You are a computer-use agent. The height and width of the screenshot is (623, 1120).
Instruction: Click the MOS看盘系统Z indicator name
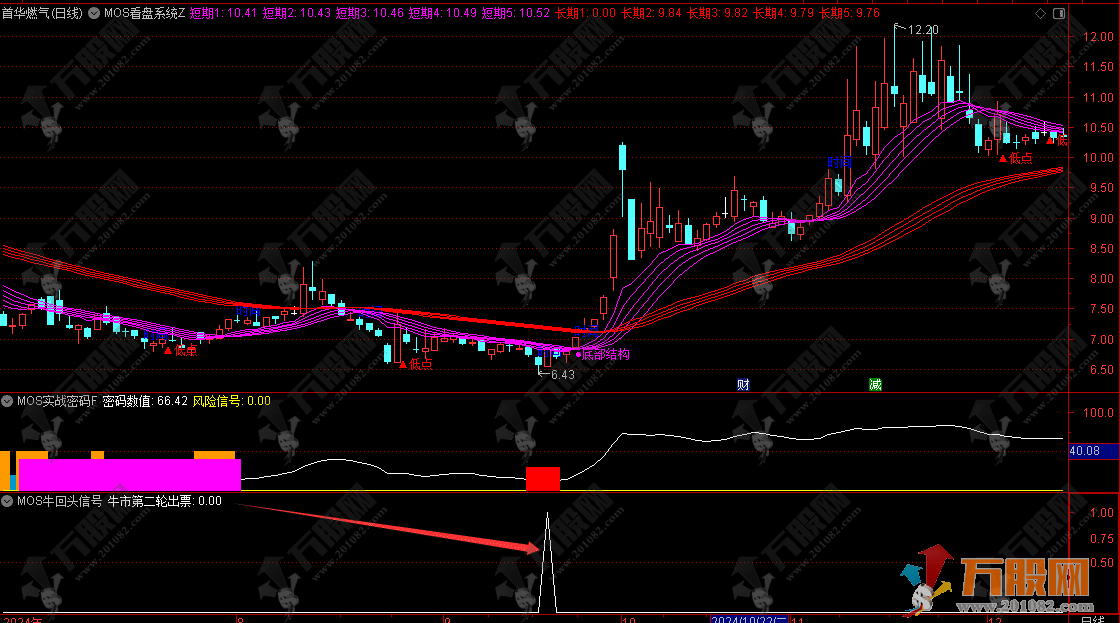144,13
